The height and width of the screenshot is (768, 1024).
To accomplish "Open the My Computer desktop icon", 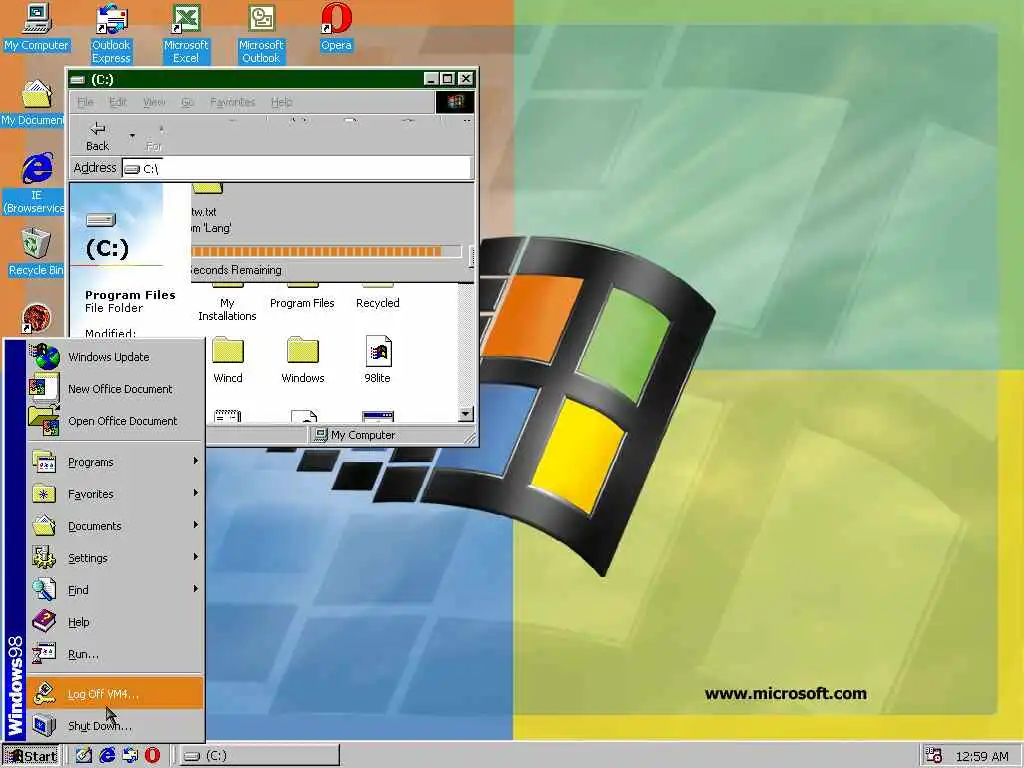I will 36,27.
